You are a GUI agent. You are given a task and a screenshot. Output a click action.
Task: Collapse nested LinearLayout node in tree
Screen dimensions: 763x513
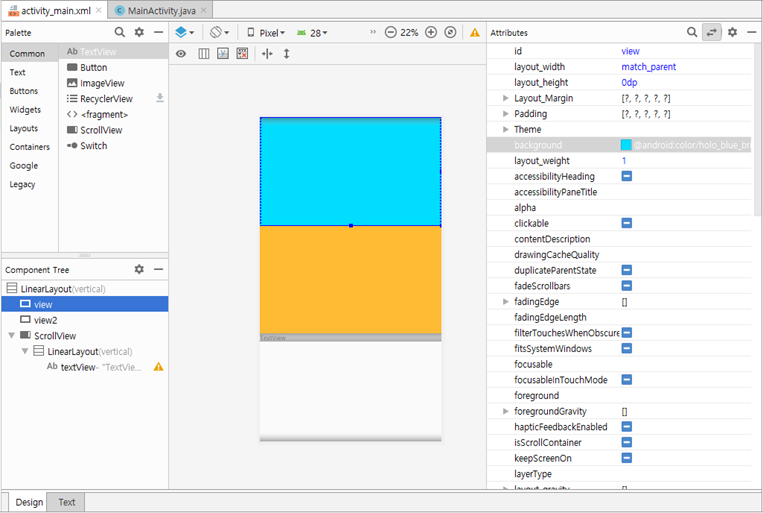[x=25, y=351]
